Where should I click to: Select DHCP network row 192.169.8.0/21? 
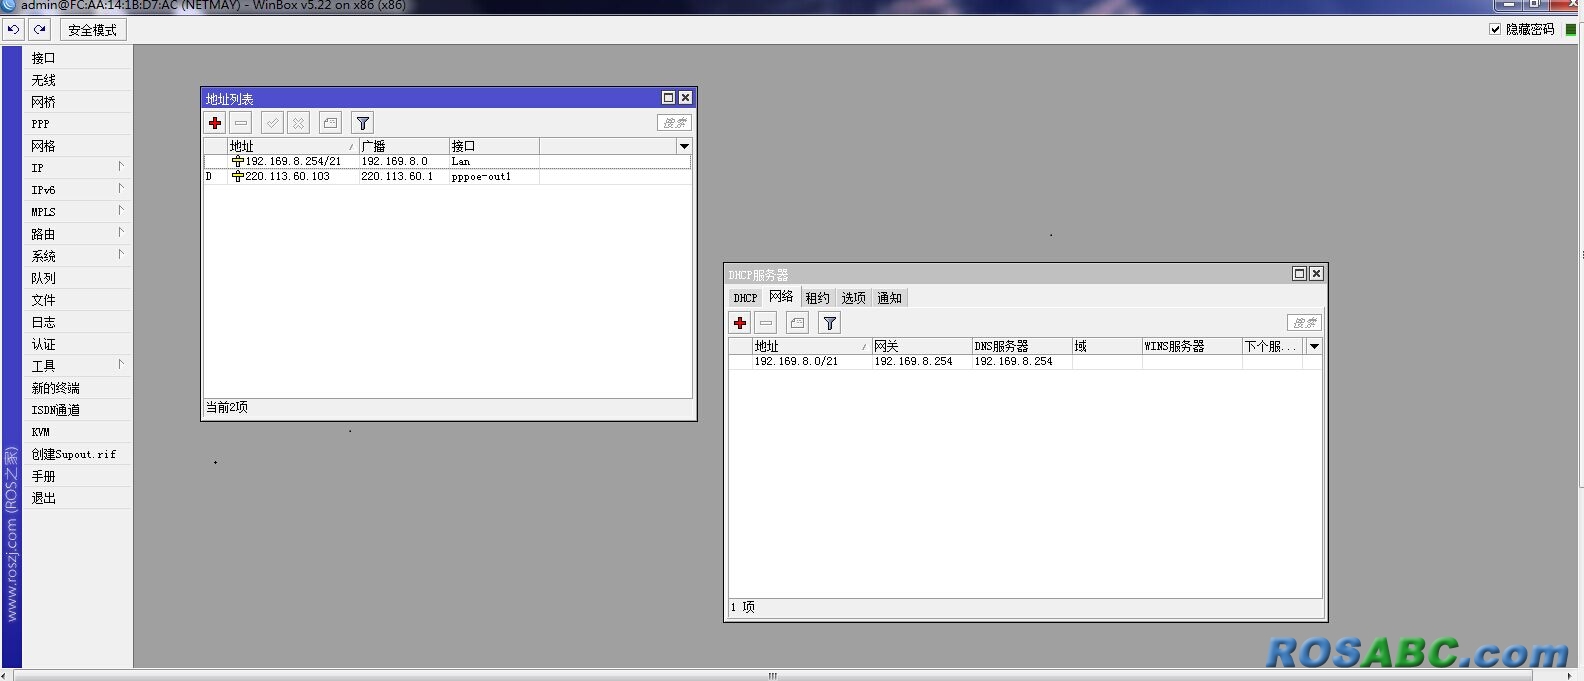click(x=1025, y=361)
